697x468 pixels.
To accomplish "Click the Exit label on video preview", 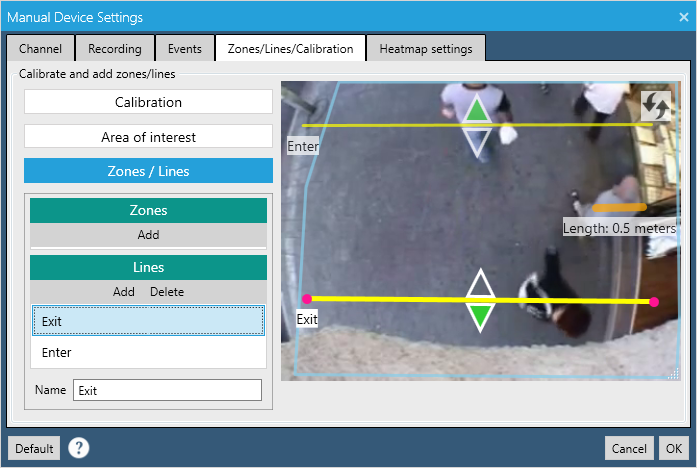I will (307, 319).
